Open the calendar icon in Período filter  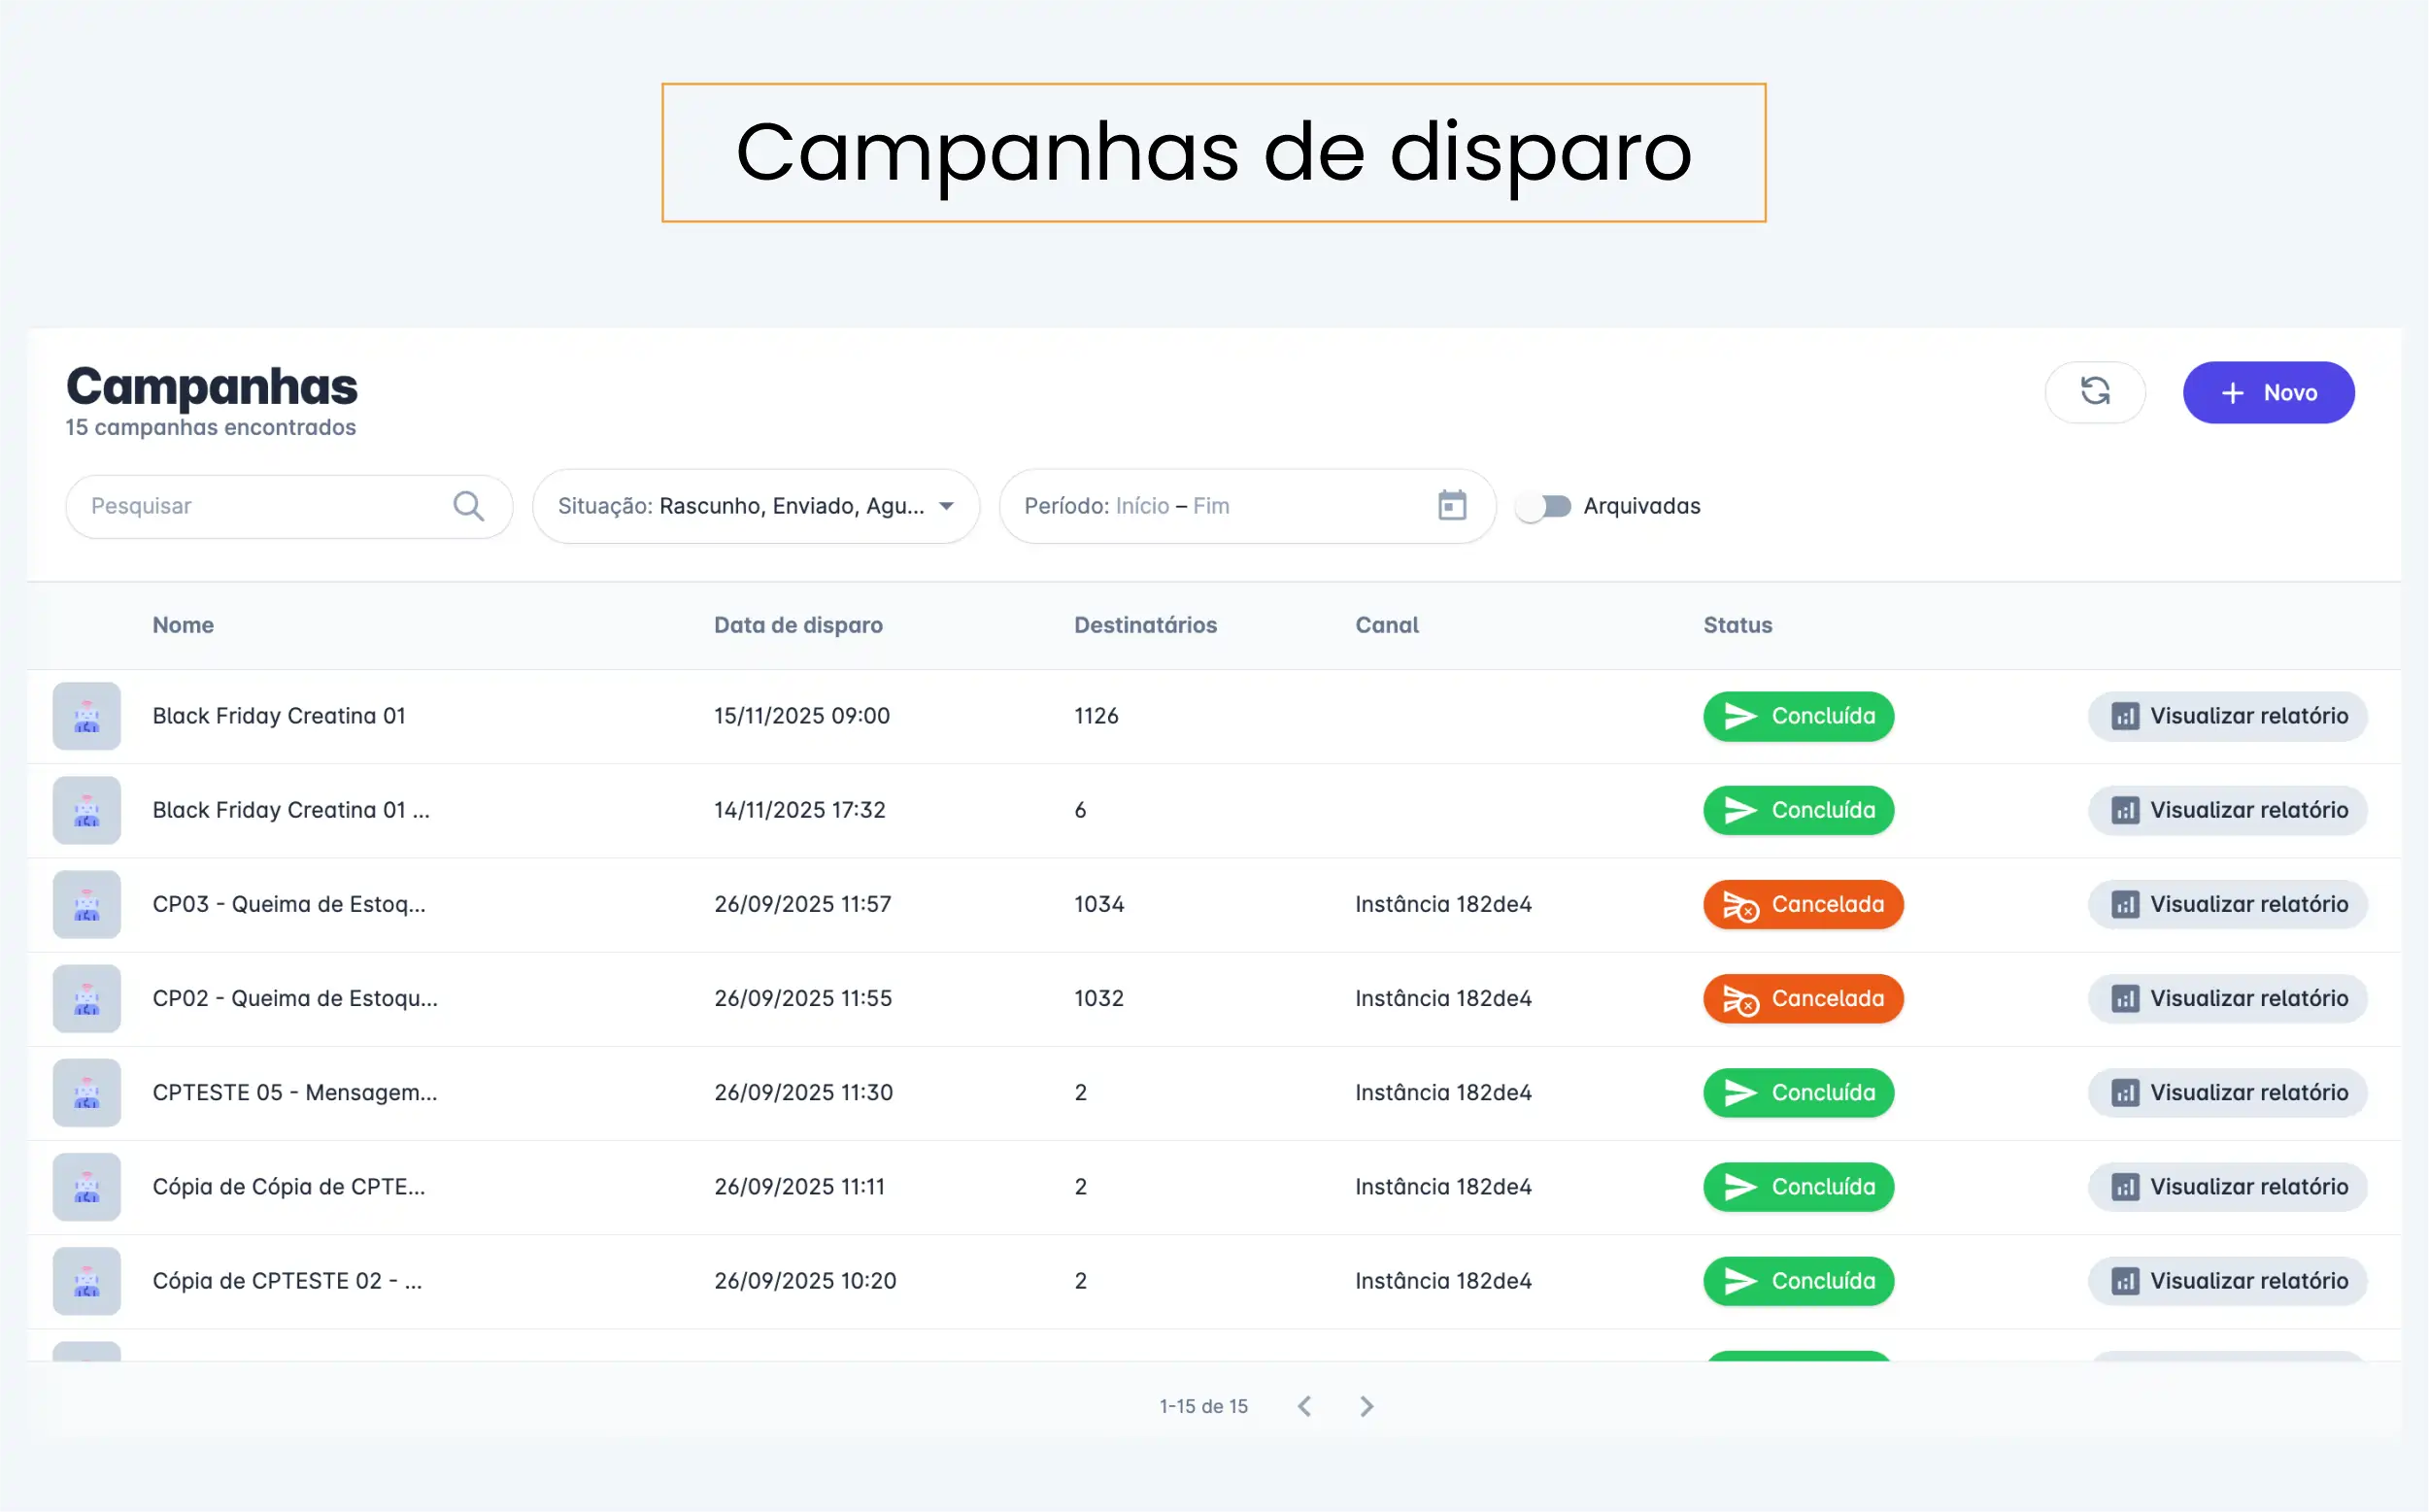(1451, 506)
